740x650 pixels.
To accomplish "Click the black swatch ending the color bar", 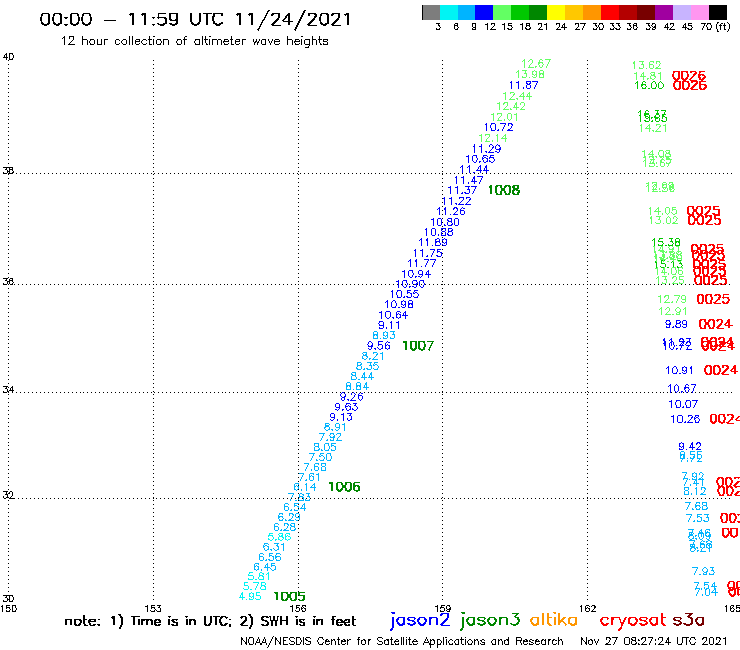I will pos(717,12).
